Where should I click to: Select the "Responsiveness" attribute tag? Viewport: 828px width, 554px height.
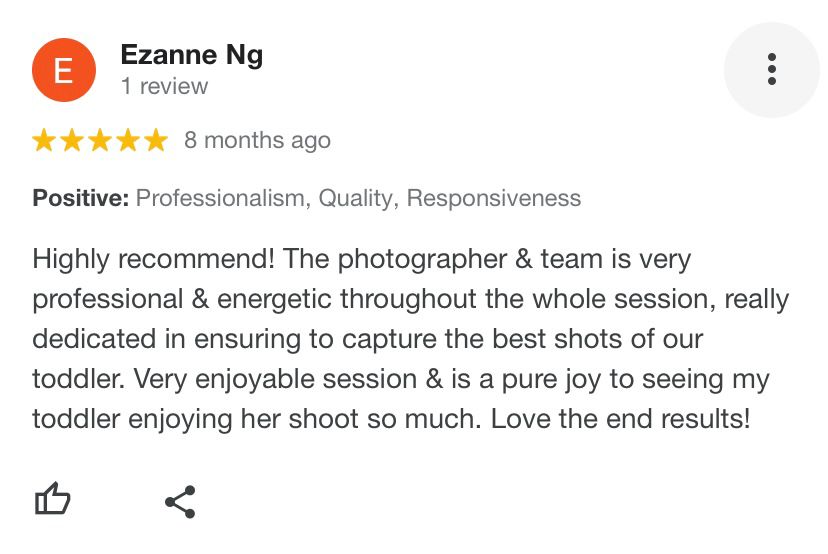click(x=494, y=199)
